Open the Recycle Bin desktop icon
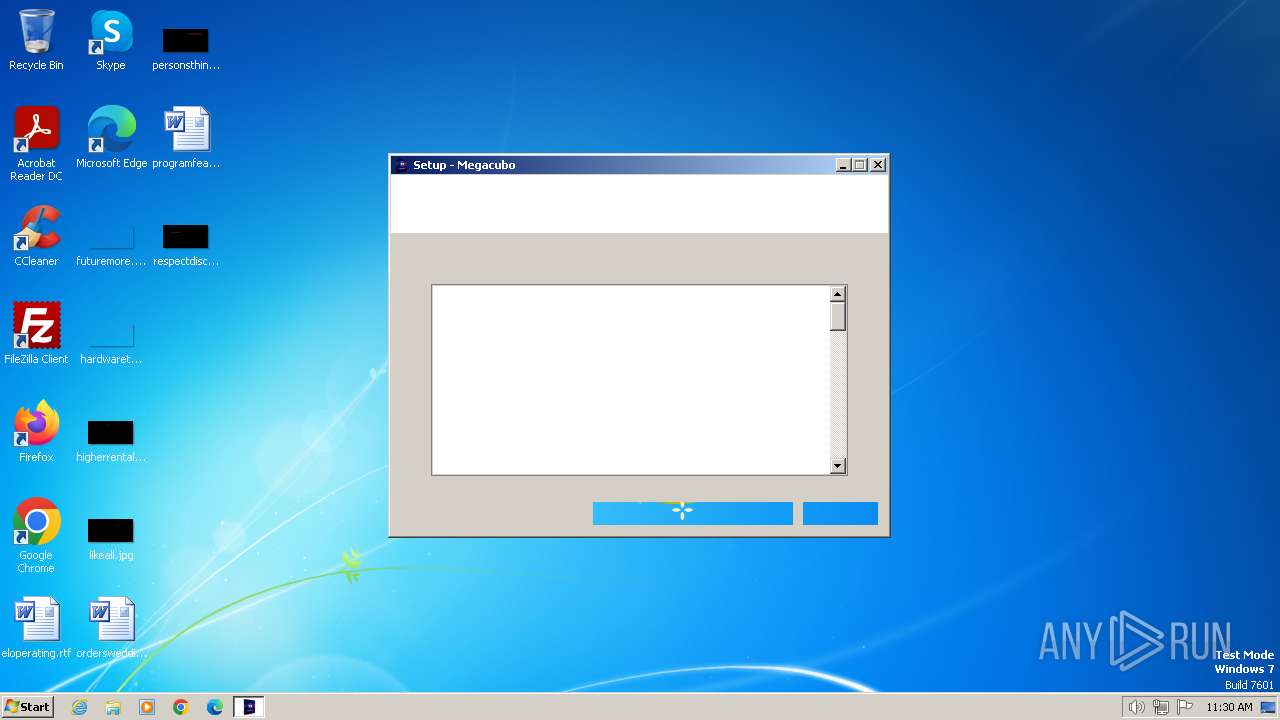Viewport: 1280px width, 720px height. point(36,40)
